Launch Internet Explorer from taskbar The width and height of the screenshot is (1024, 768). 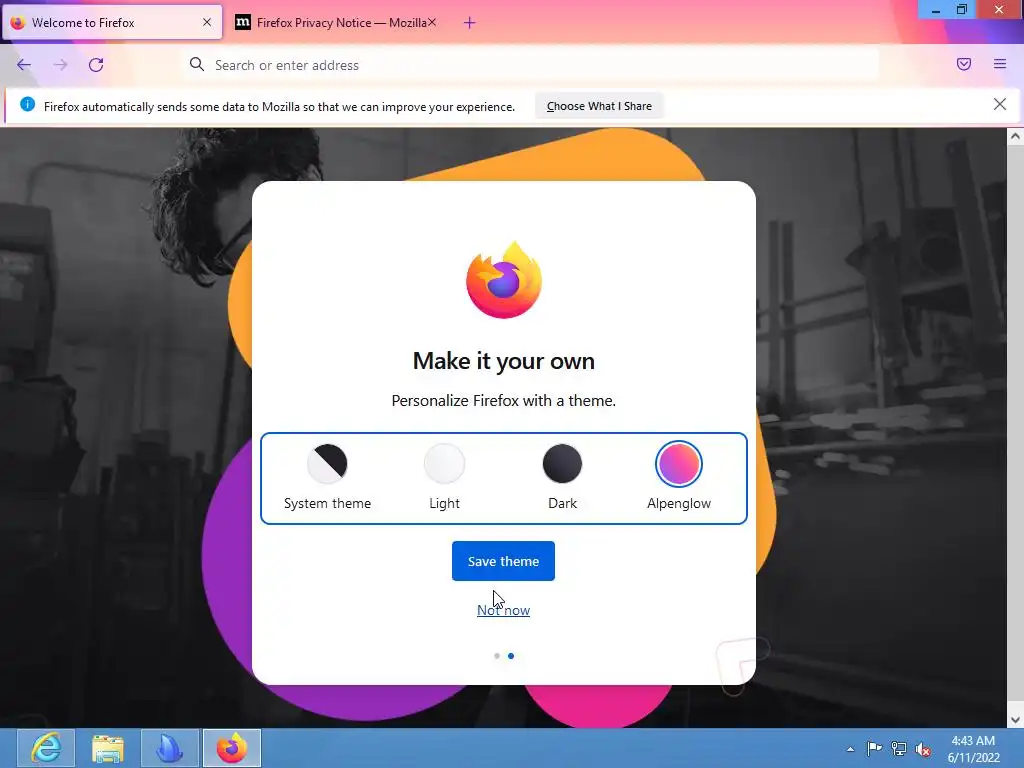click(x=46, y=748)
